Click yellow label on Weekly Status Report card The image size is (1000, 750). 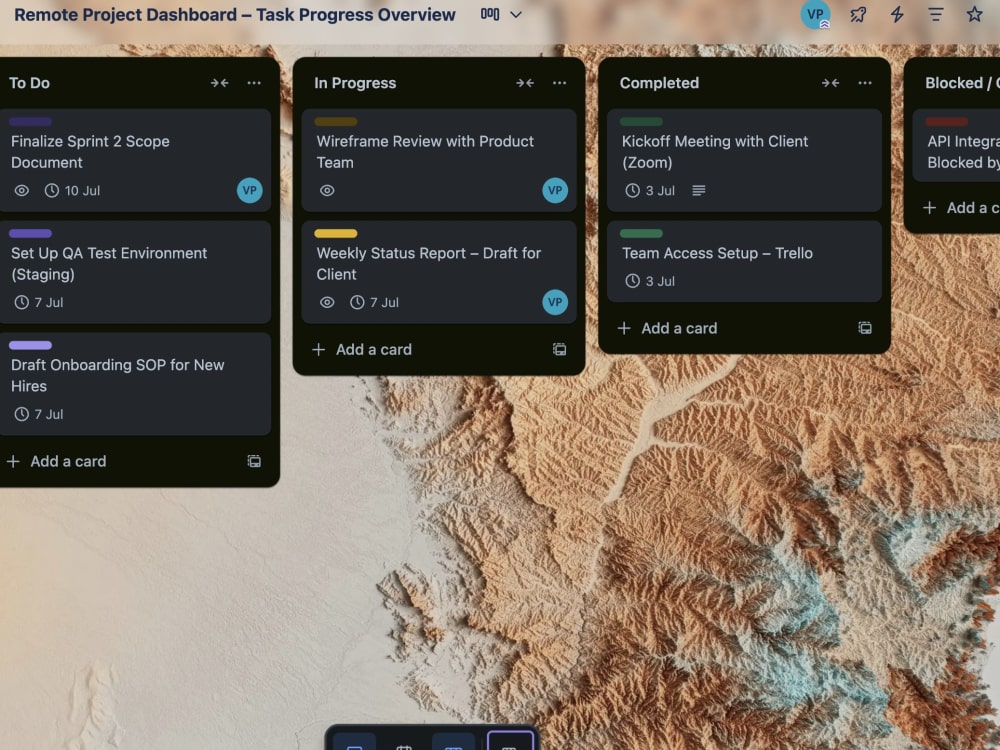tap(335, 233)
